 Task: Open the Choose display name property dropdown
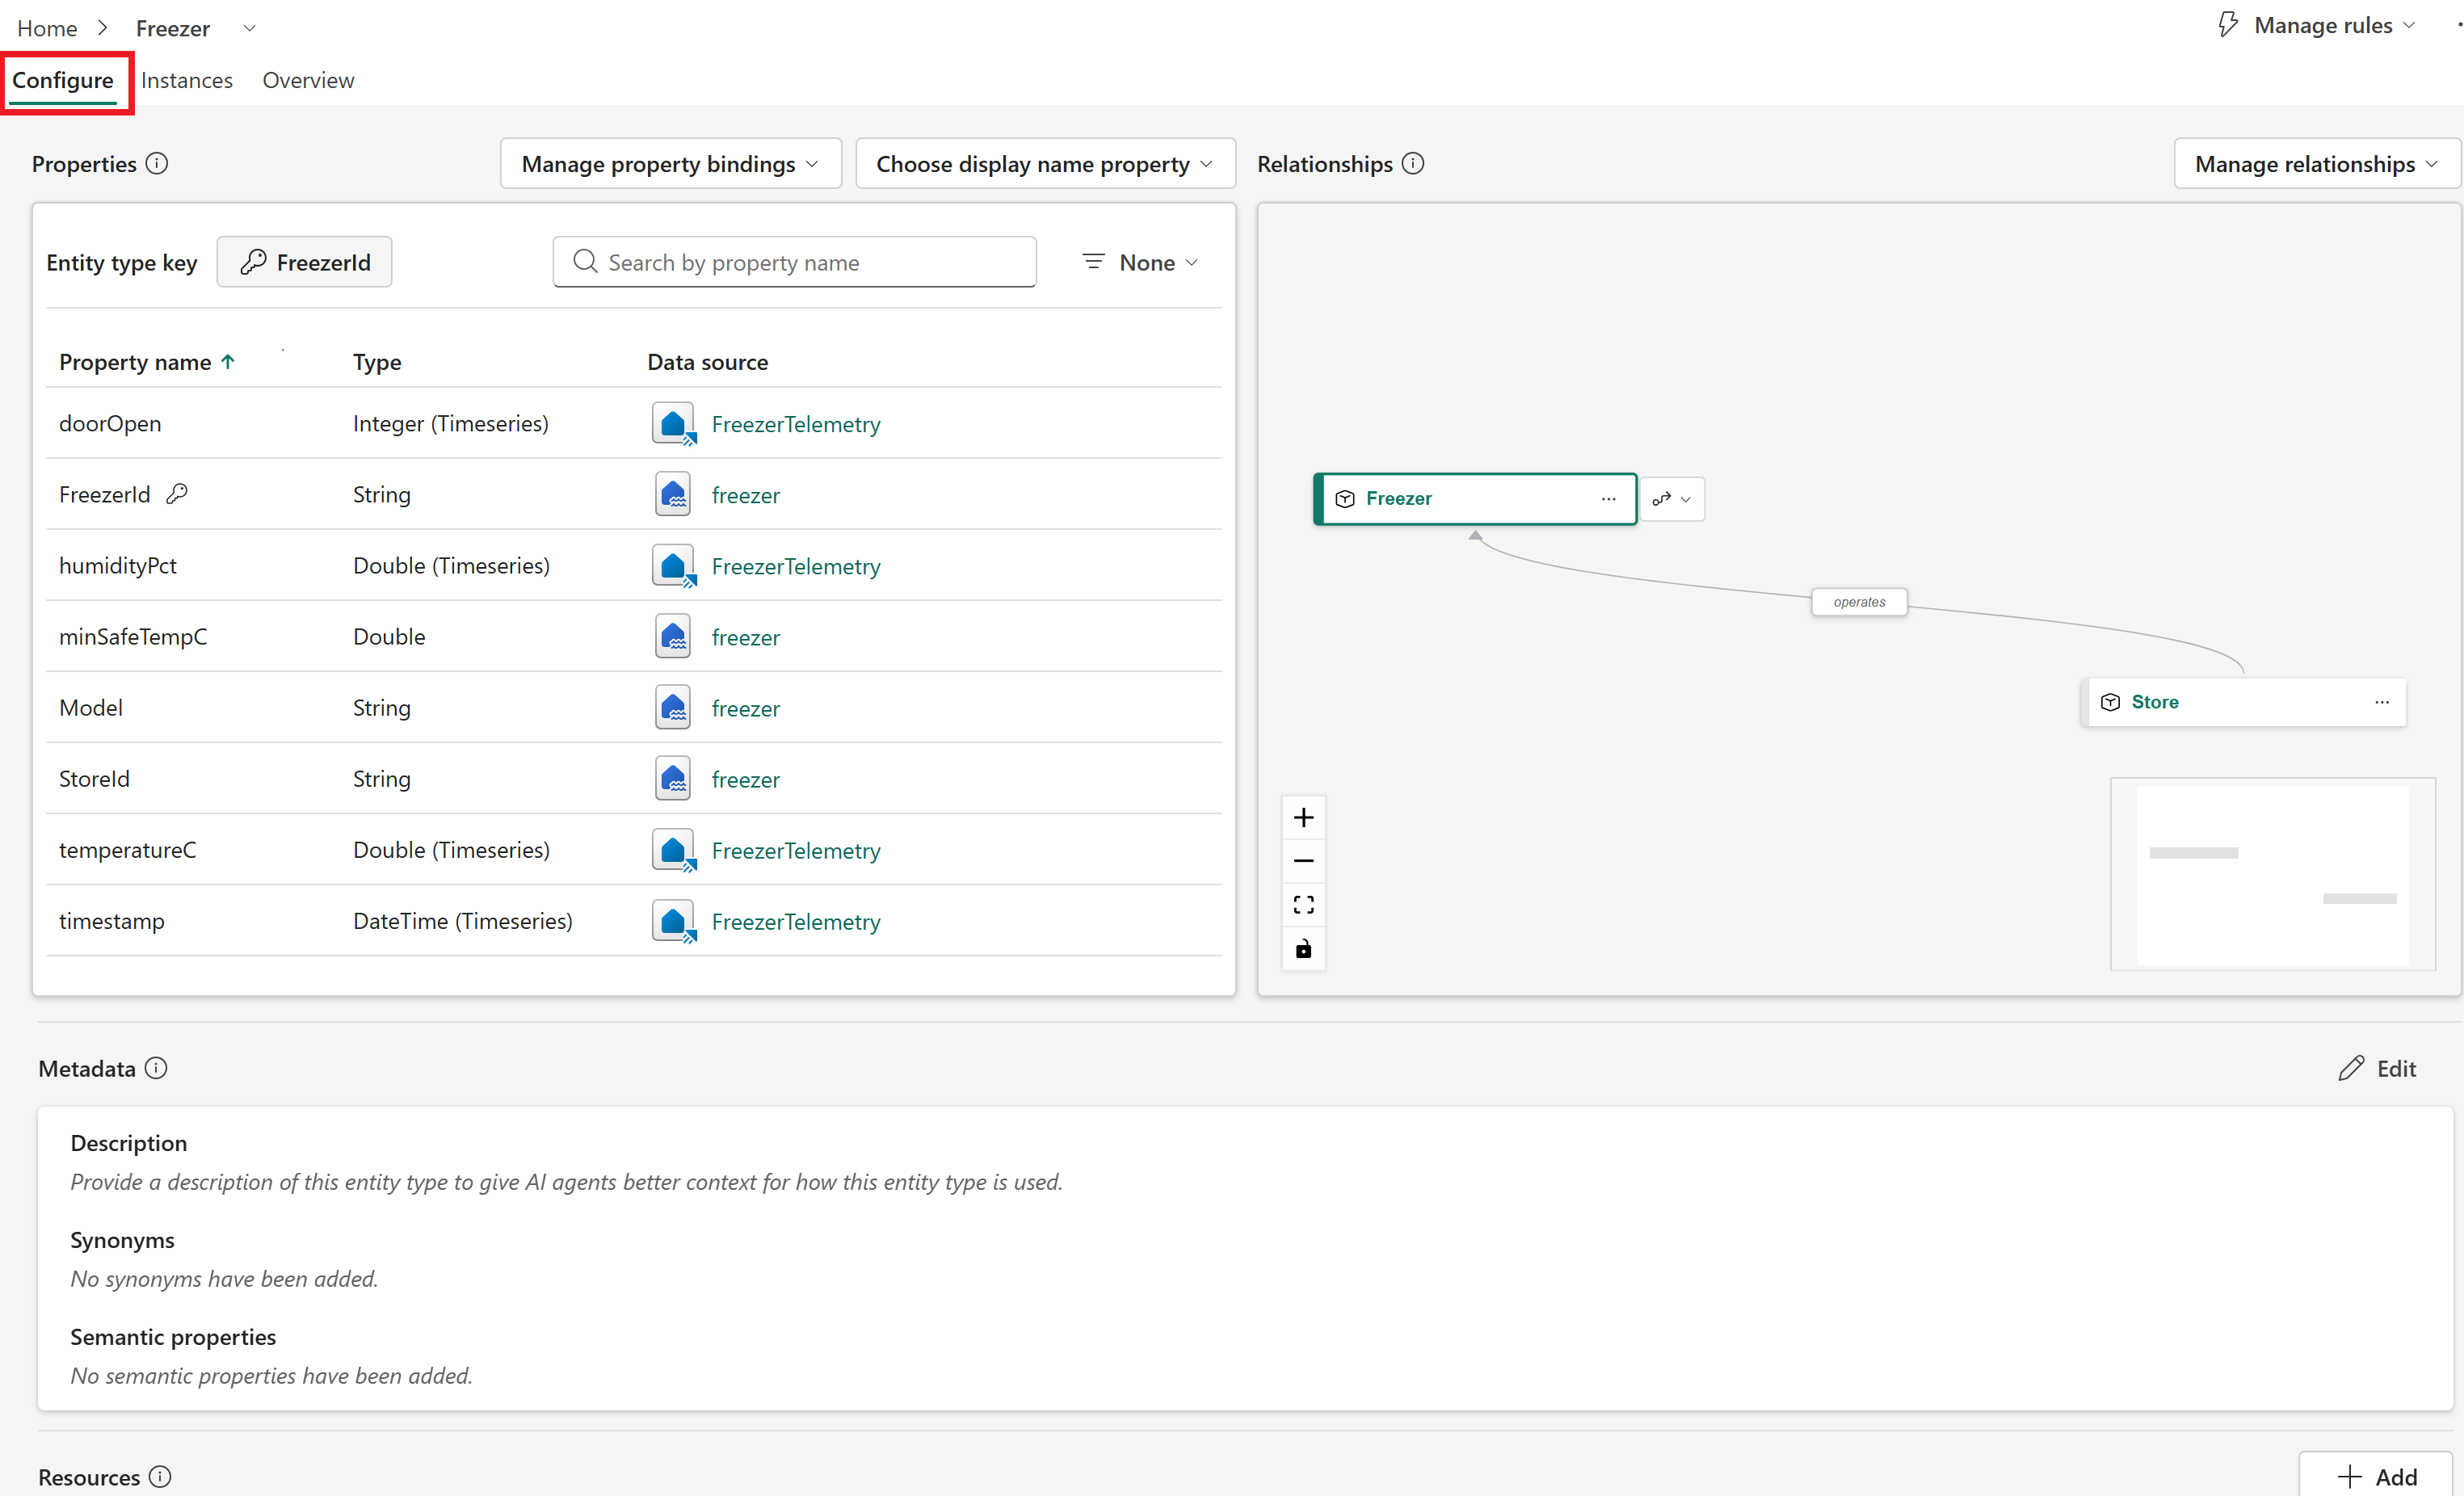1045,164
